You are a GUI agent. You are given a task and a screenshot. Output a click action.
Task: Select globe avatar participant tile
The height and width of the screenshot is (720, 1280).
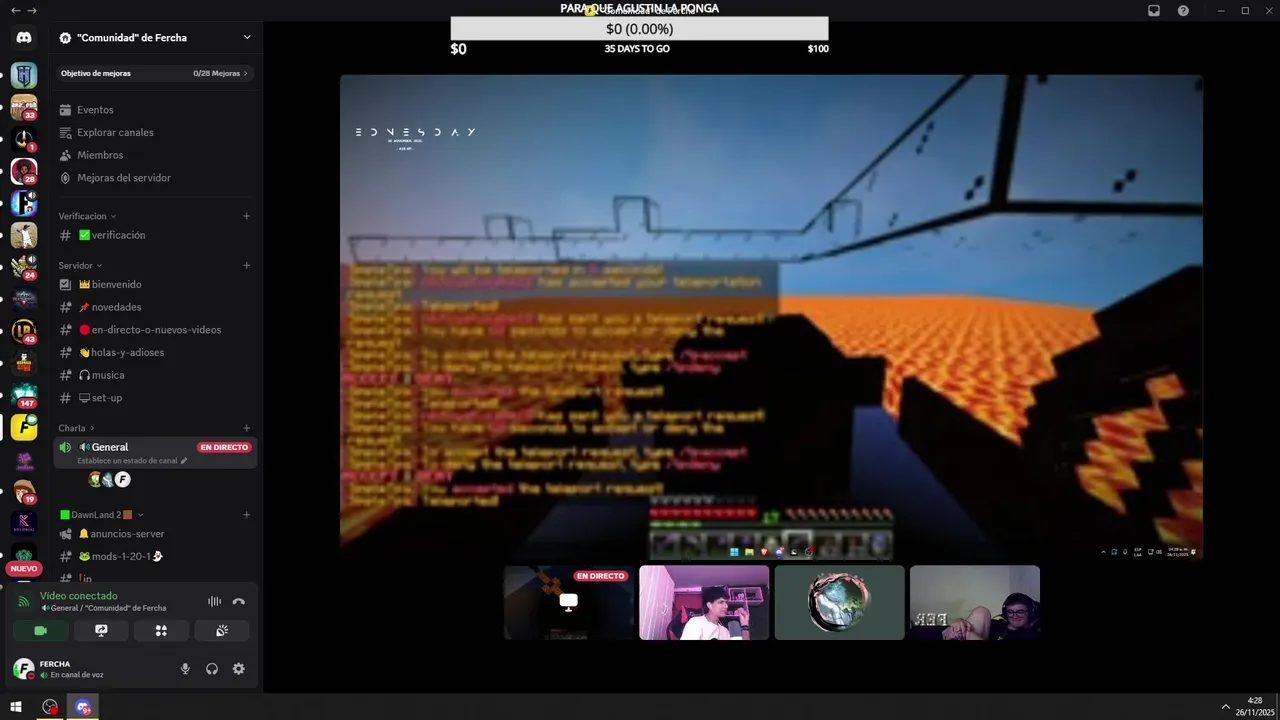[x=840, y=603]
